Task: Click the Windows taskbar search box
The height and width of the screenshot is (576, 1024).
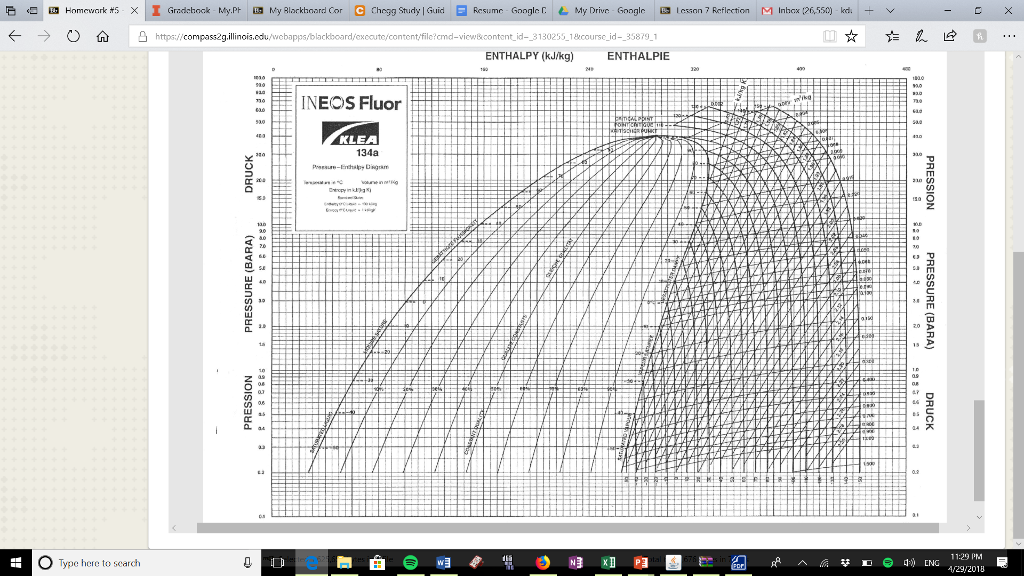Action: [x=140, y=563]
